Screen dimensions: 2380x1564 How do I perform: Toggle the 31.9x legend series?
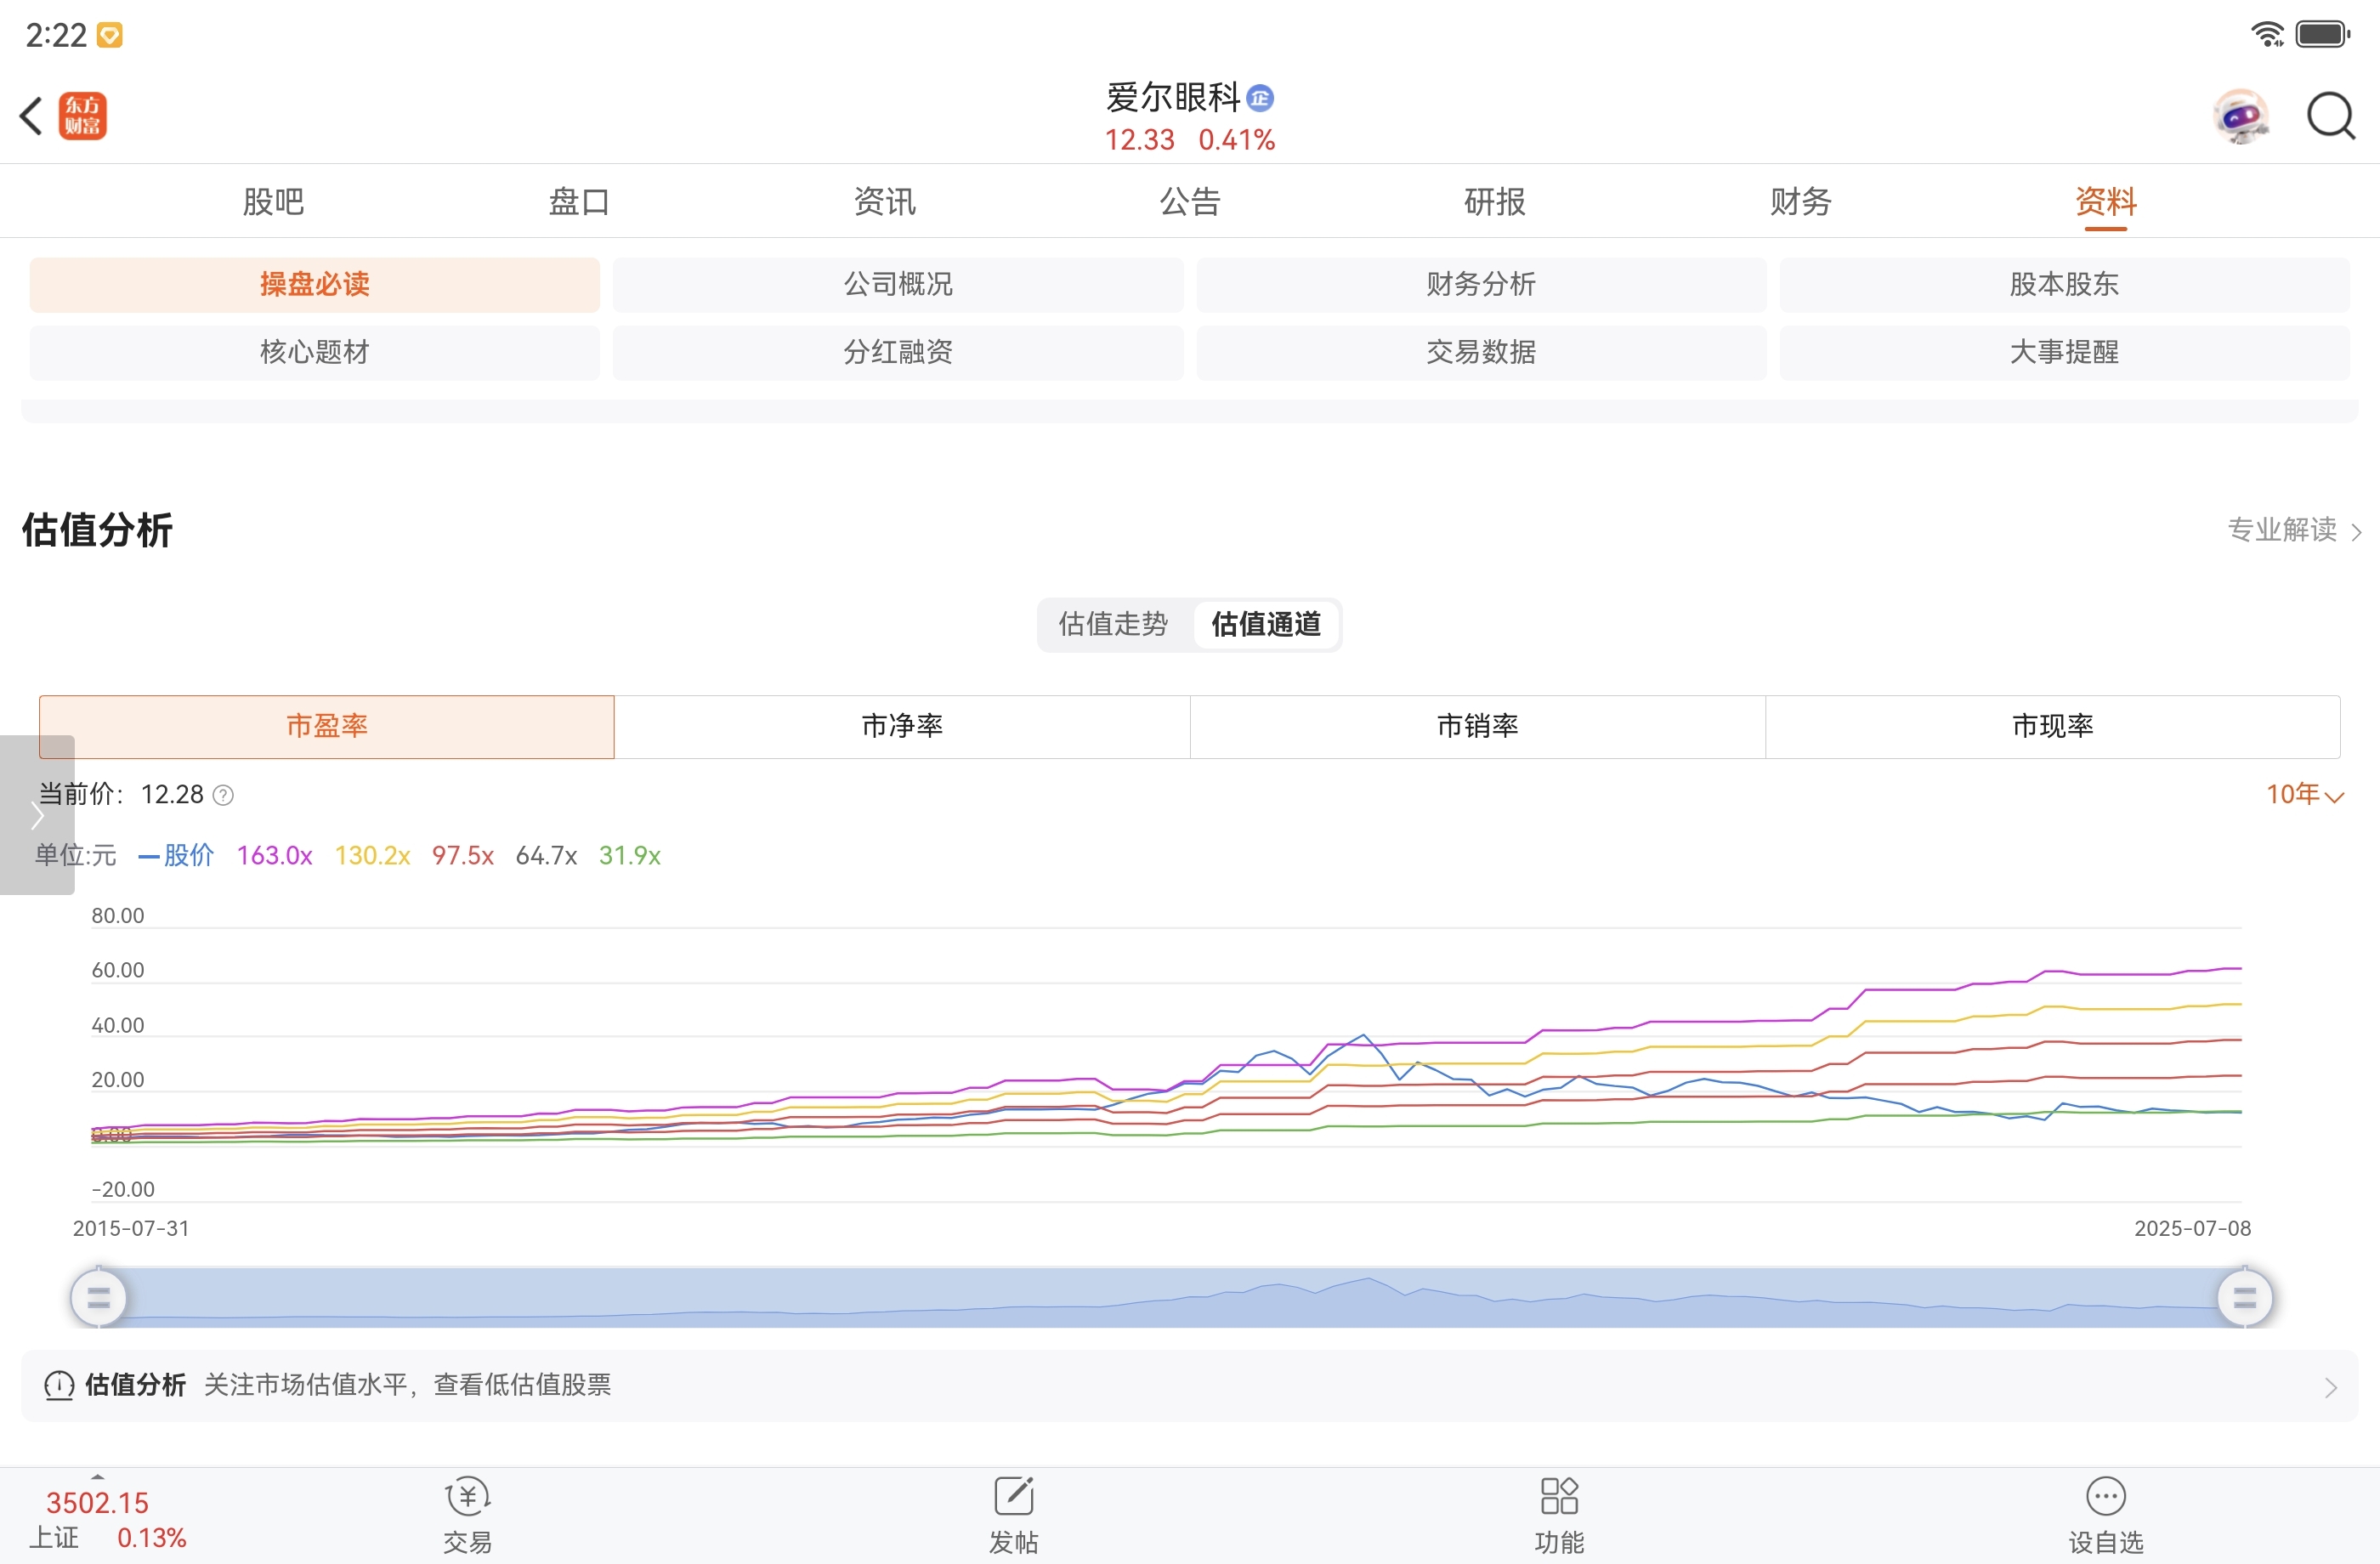(630, 856)
